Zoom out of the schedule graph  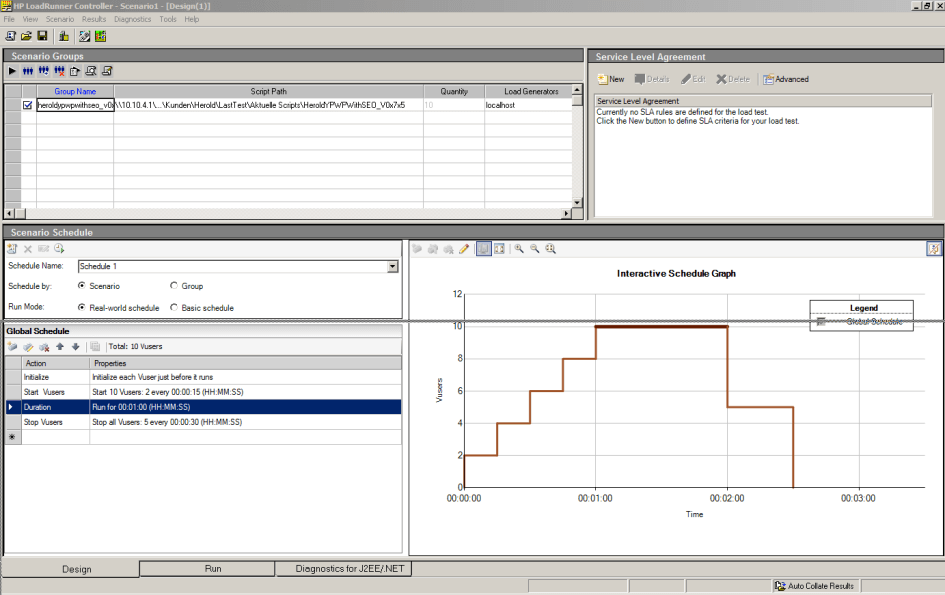click(x=535, y=249)
